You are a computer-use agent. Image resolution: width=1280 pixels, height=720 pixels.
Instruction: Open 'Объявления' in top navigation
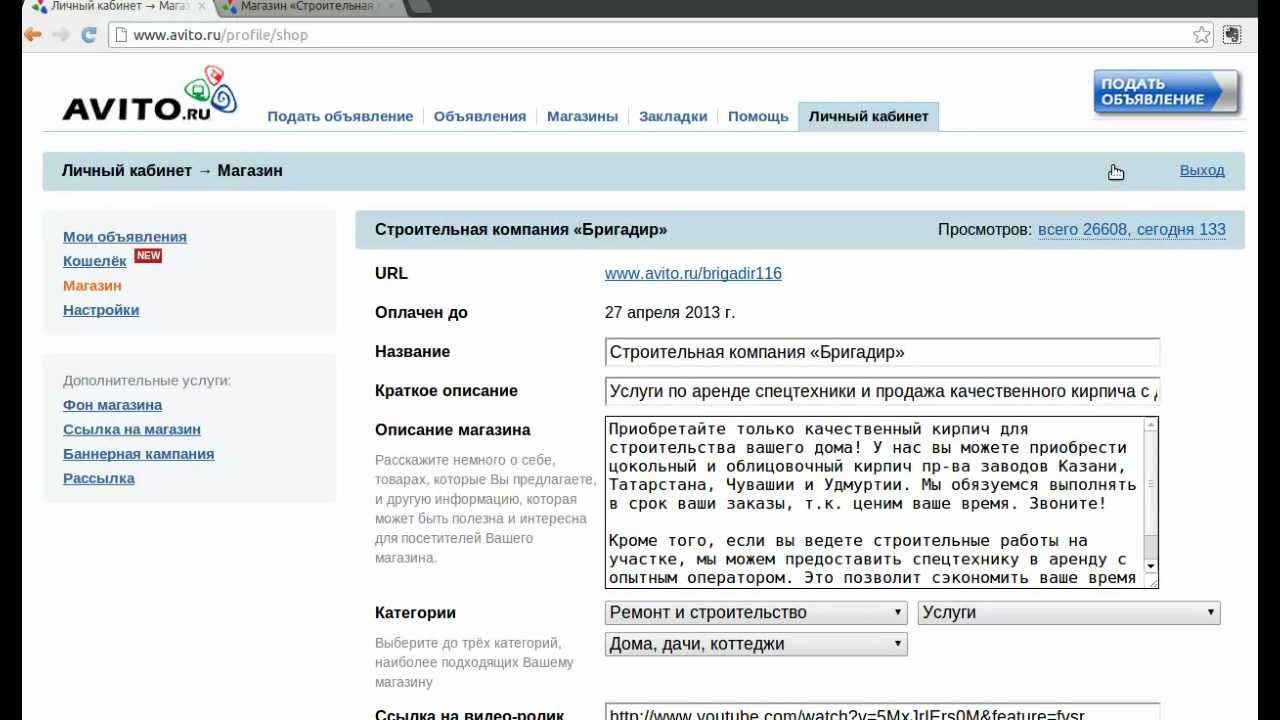click(x=480, y=116)
